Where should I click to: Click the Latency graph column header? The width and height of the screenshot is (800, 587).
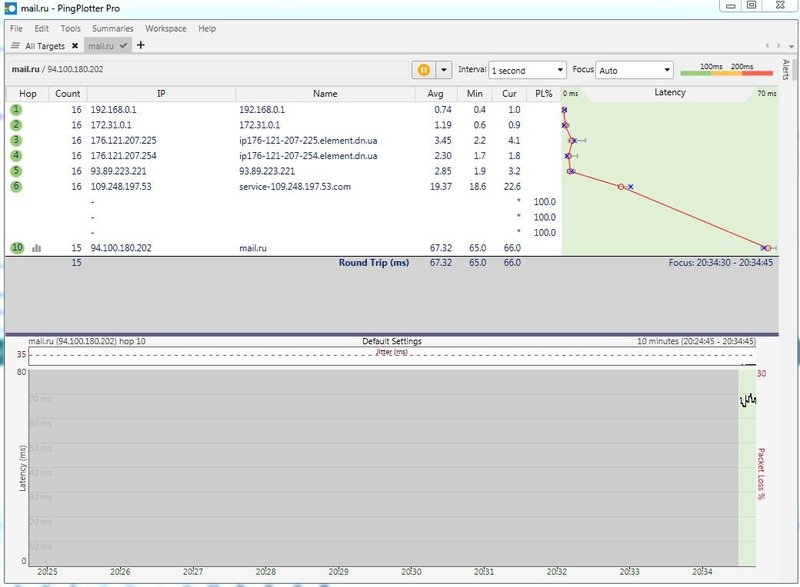point(670,93)
